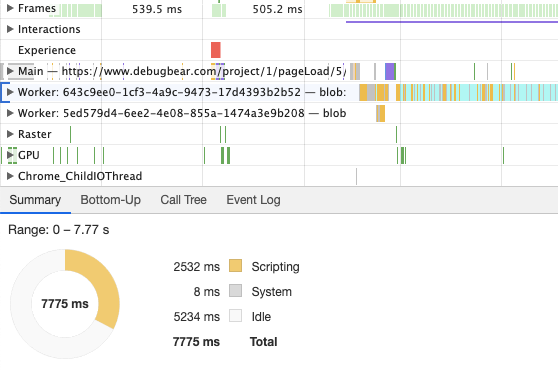Open the Summary tab
The width and height of the screenshot is (558, 373).
tap(35, 200)
